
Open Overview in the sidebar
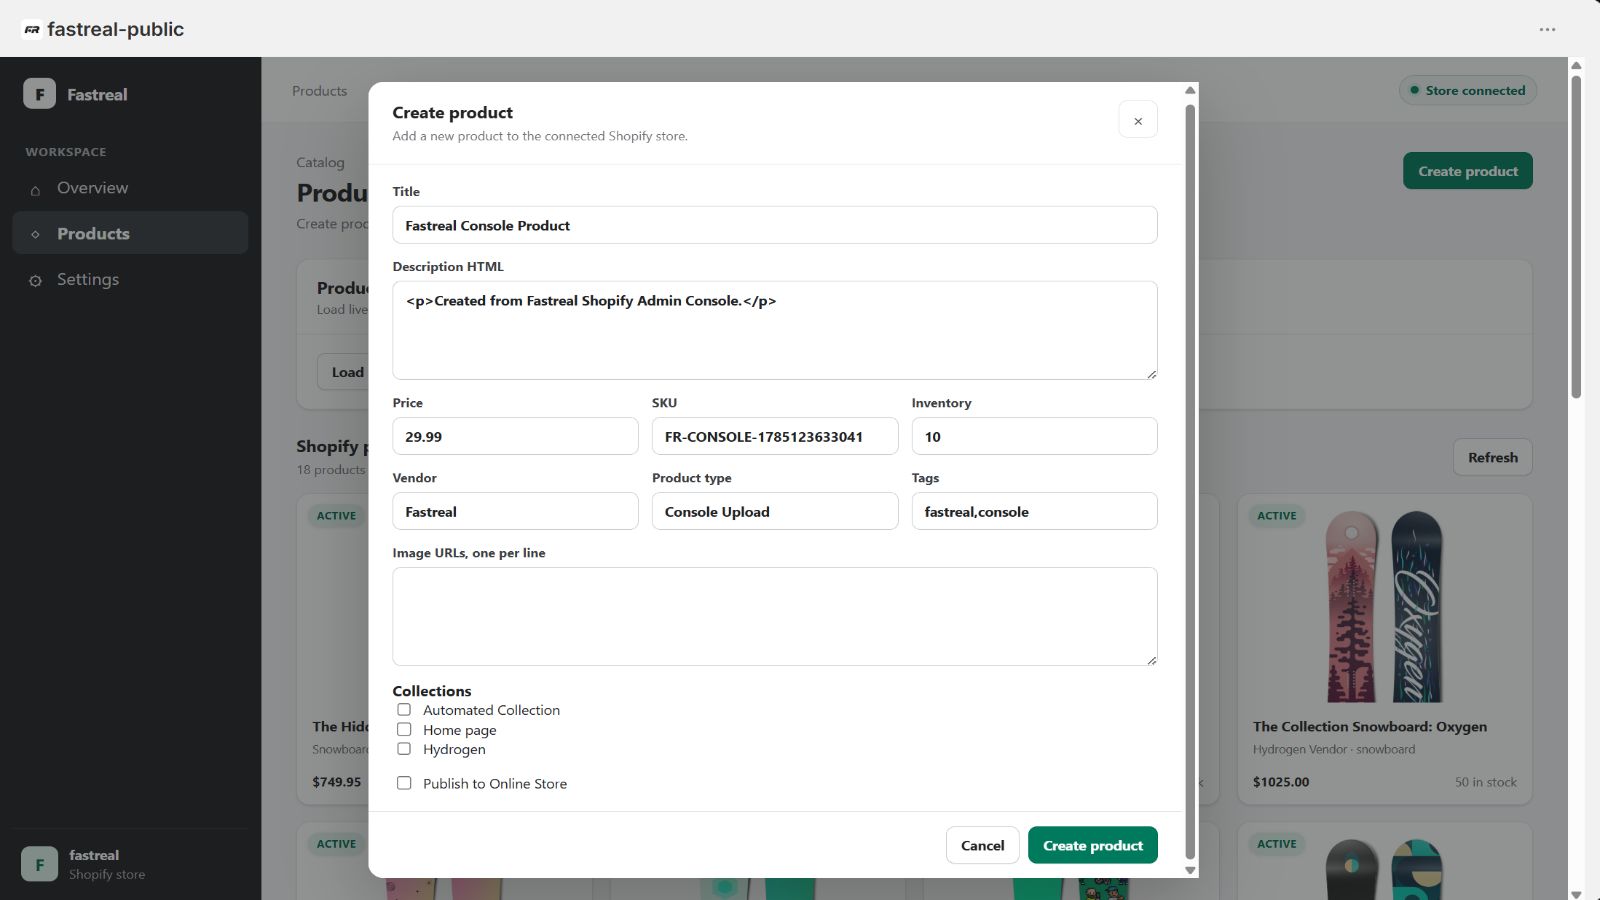pyautogui.click(x=130, y=188)
